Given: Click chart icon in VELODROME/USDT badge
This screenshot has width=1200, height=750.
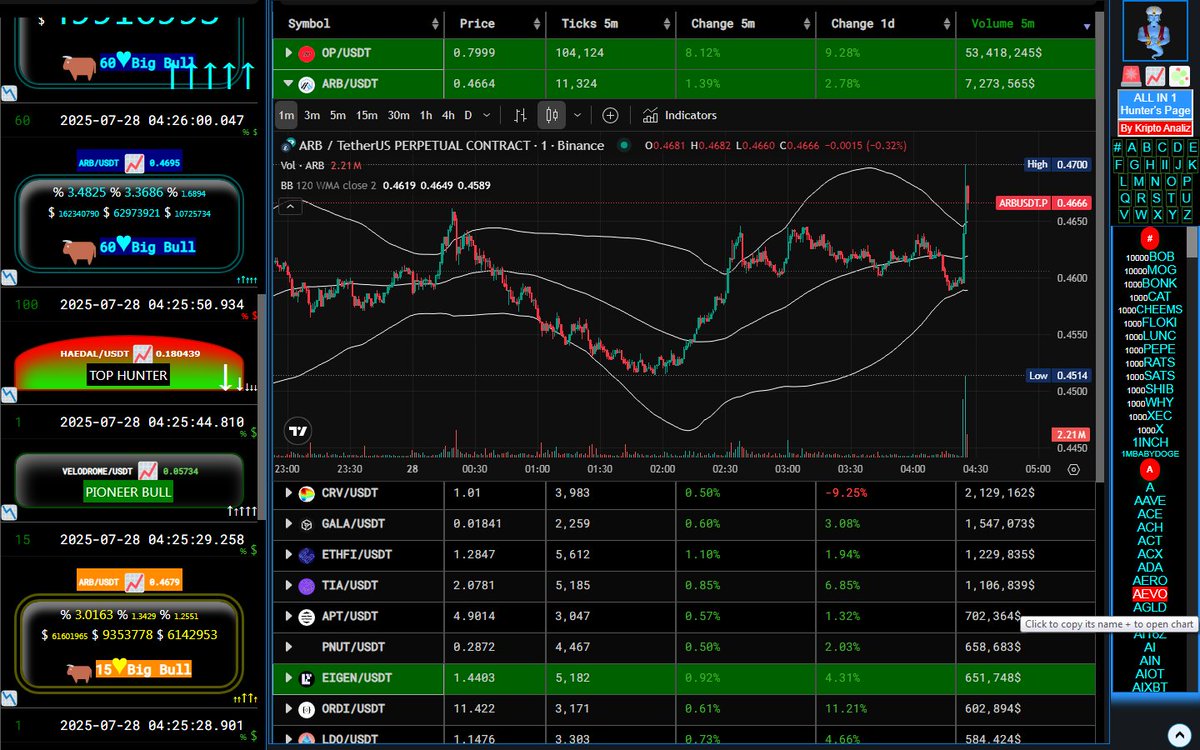Looking at the screenshot, I should tap(147, 469).
